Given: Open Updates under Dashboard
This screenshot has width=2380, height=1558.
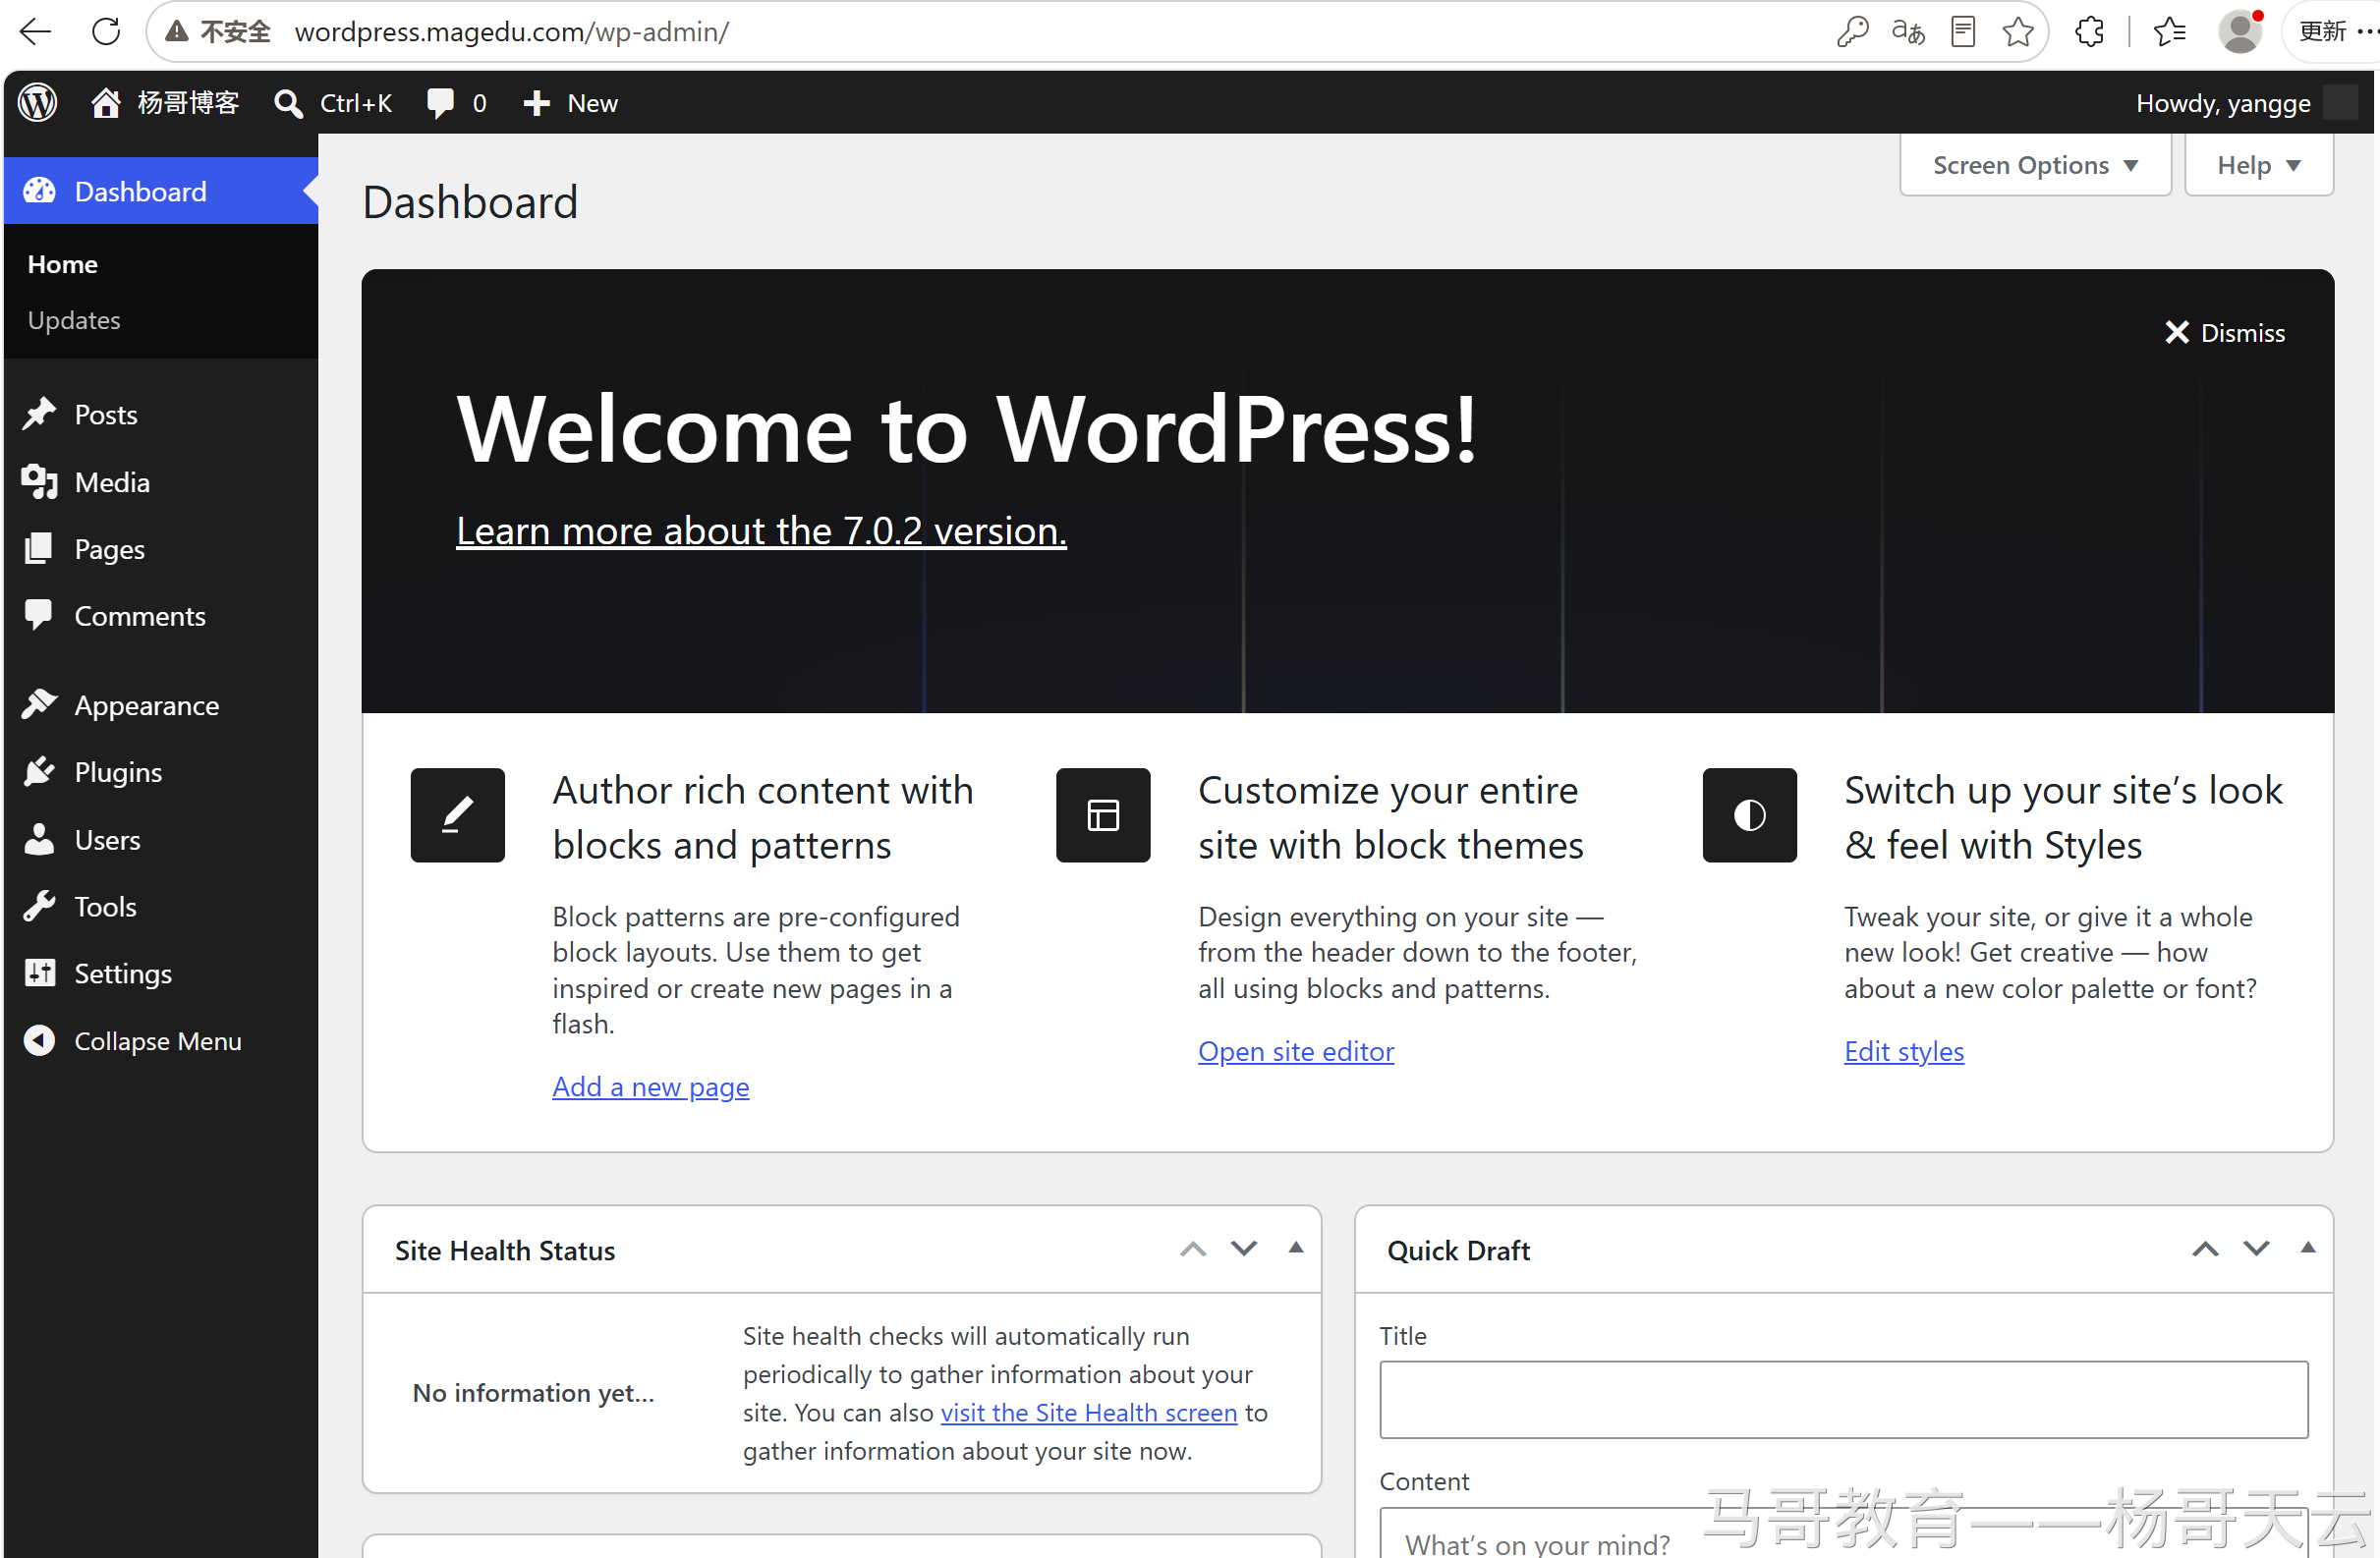Looking at the screenshot, I should point(74,320).
